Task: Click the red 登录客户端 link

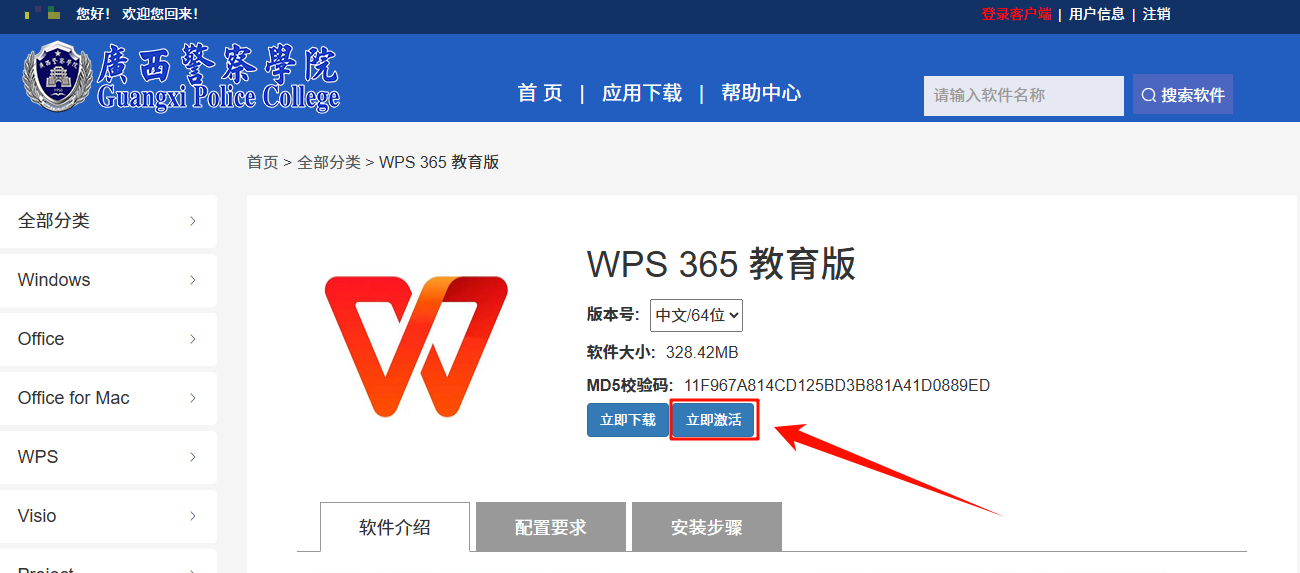Action: click(1016, 14)
